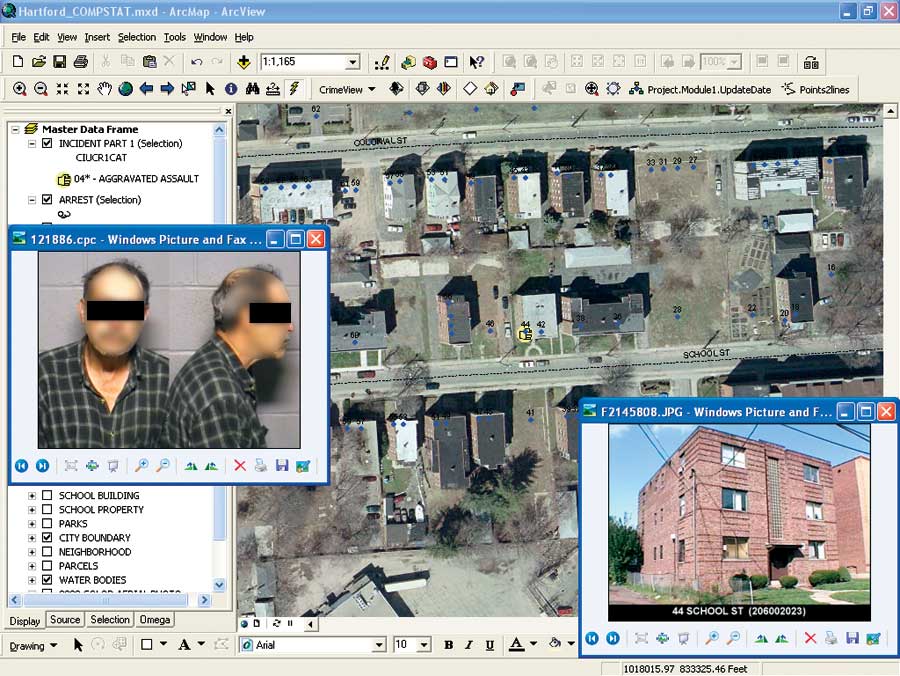Open the CrimeView dropdown menu
Image resolution: width=900 pixels, height=676 pixels.
click(347, 89)
